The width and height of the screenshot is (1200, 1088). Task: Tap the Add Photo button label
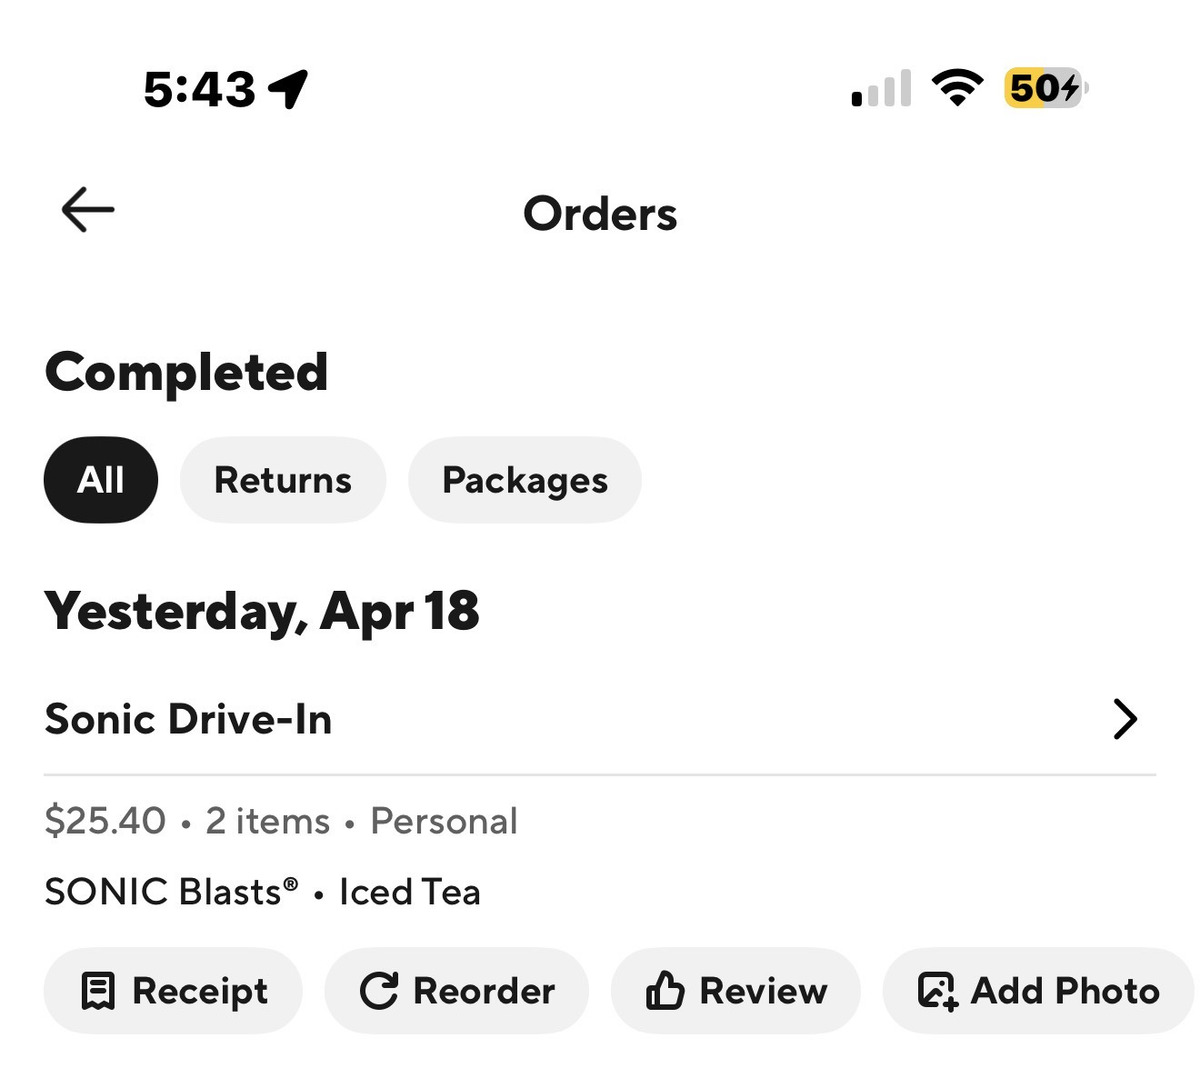pyautogui.click(x=1065, y=991)
